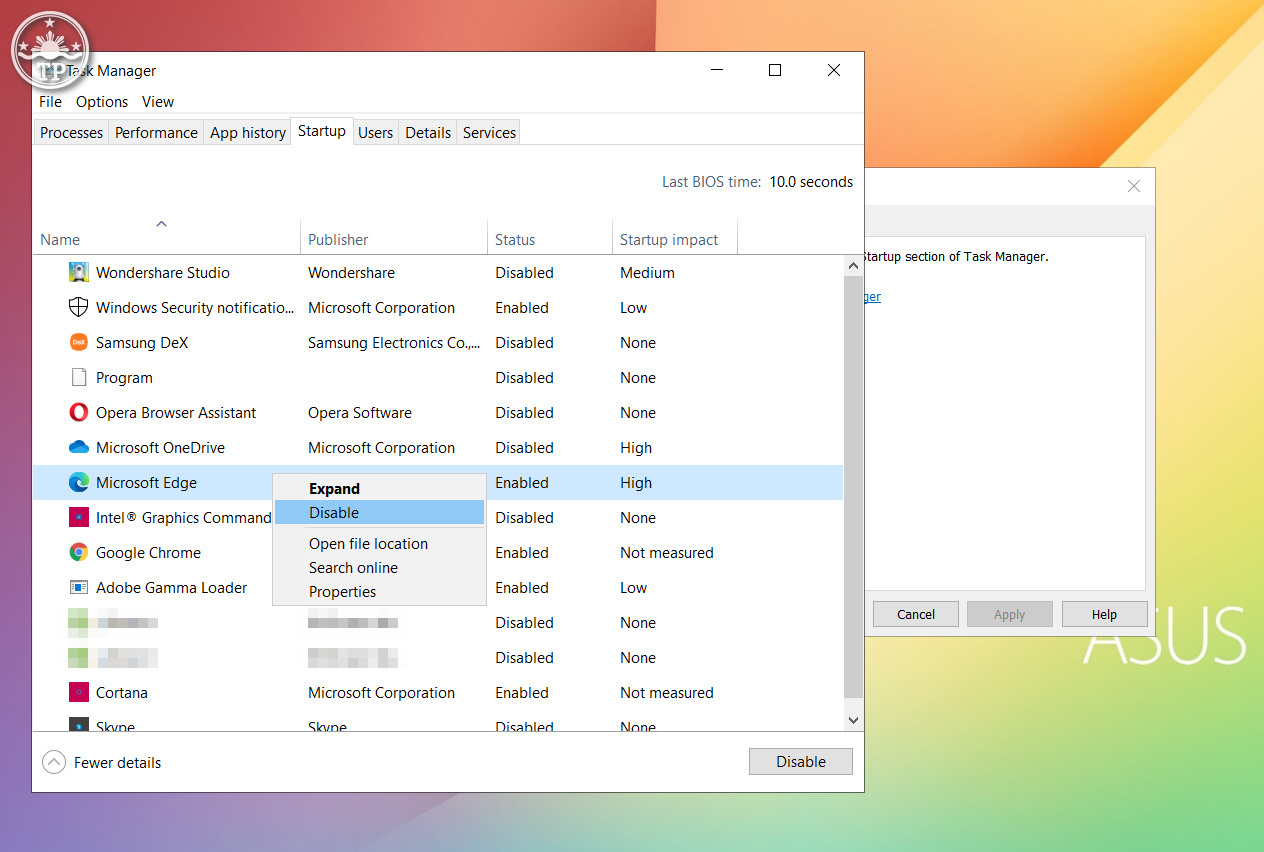Click the Opera Software publisher cell
The height and width of the screenshot is (852, 1264).
click(360, 412)
